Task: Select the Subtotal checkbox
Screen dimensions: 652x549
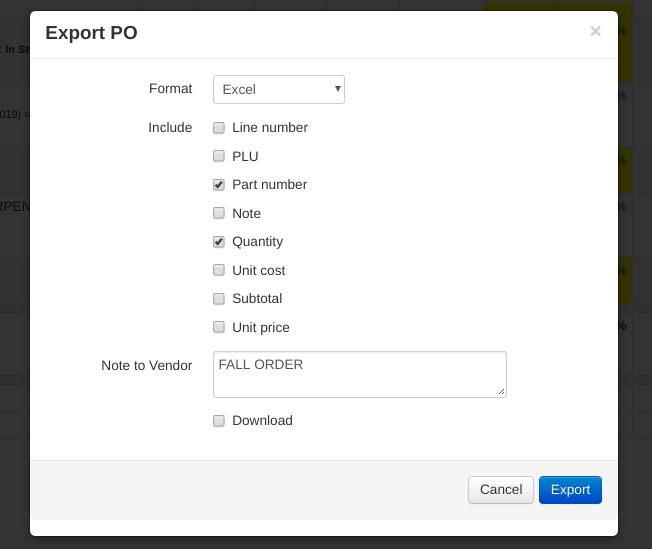Action: pyautogui.click(x=219, y=299)
